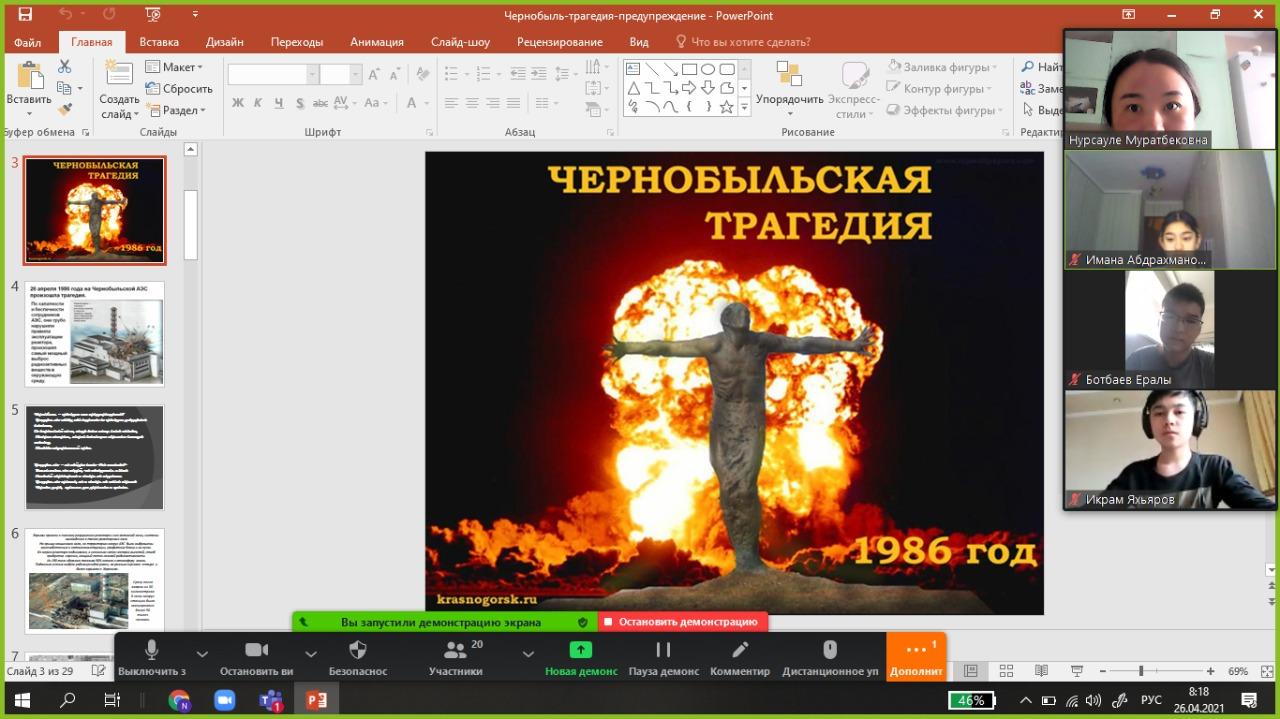This screenshot has height=719, width=1280.
Task: Open Zoom Security shield icon
Action: (x=357, y=650)
